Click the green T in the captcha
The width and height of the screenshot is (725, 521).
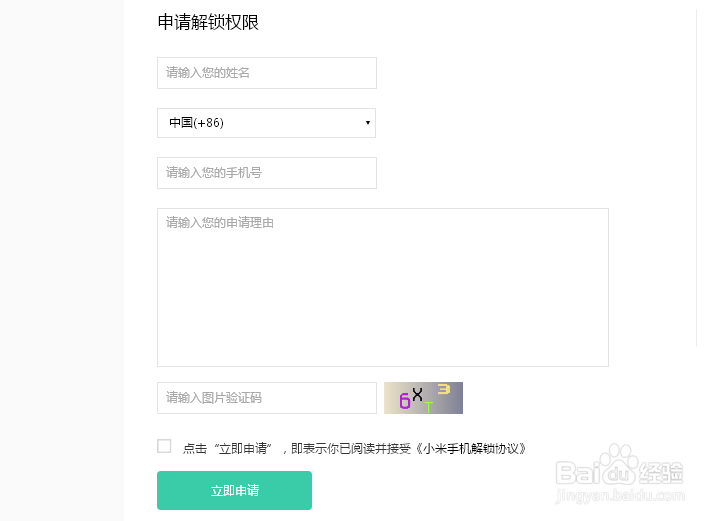(429, 407)
